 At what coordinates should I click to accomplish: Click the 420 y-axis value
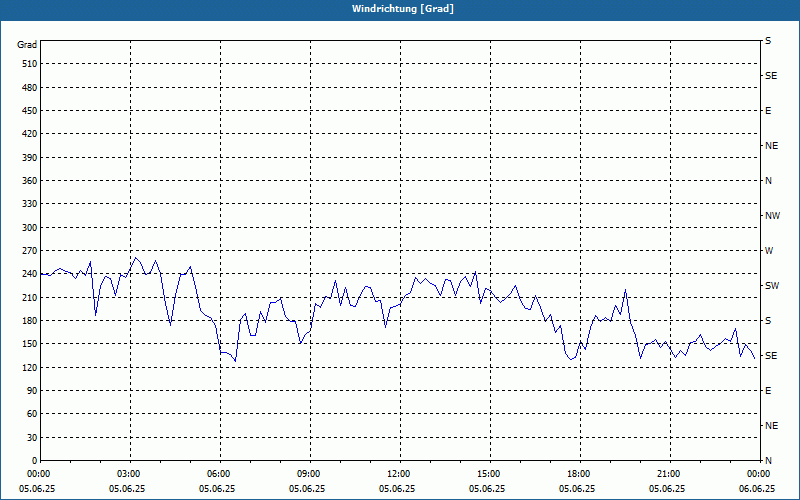tap(30, 134)
